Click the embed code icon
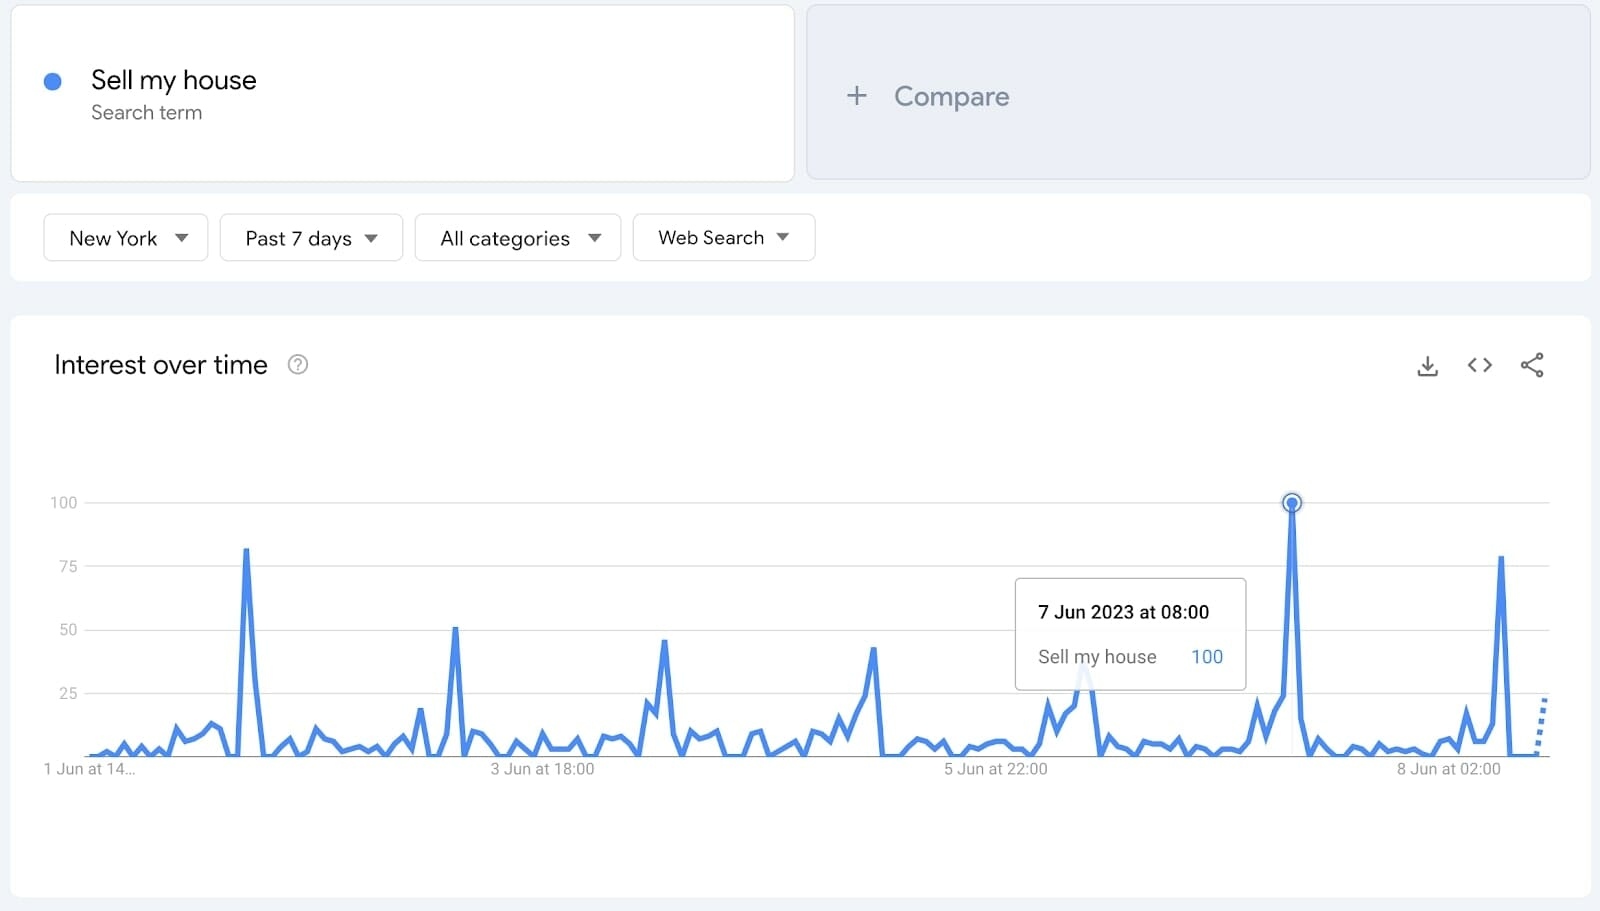This screenshot has width=1600, height=911. click(1480, 365)
